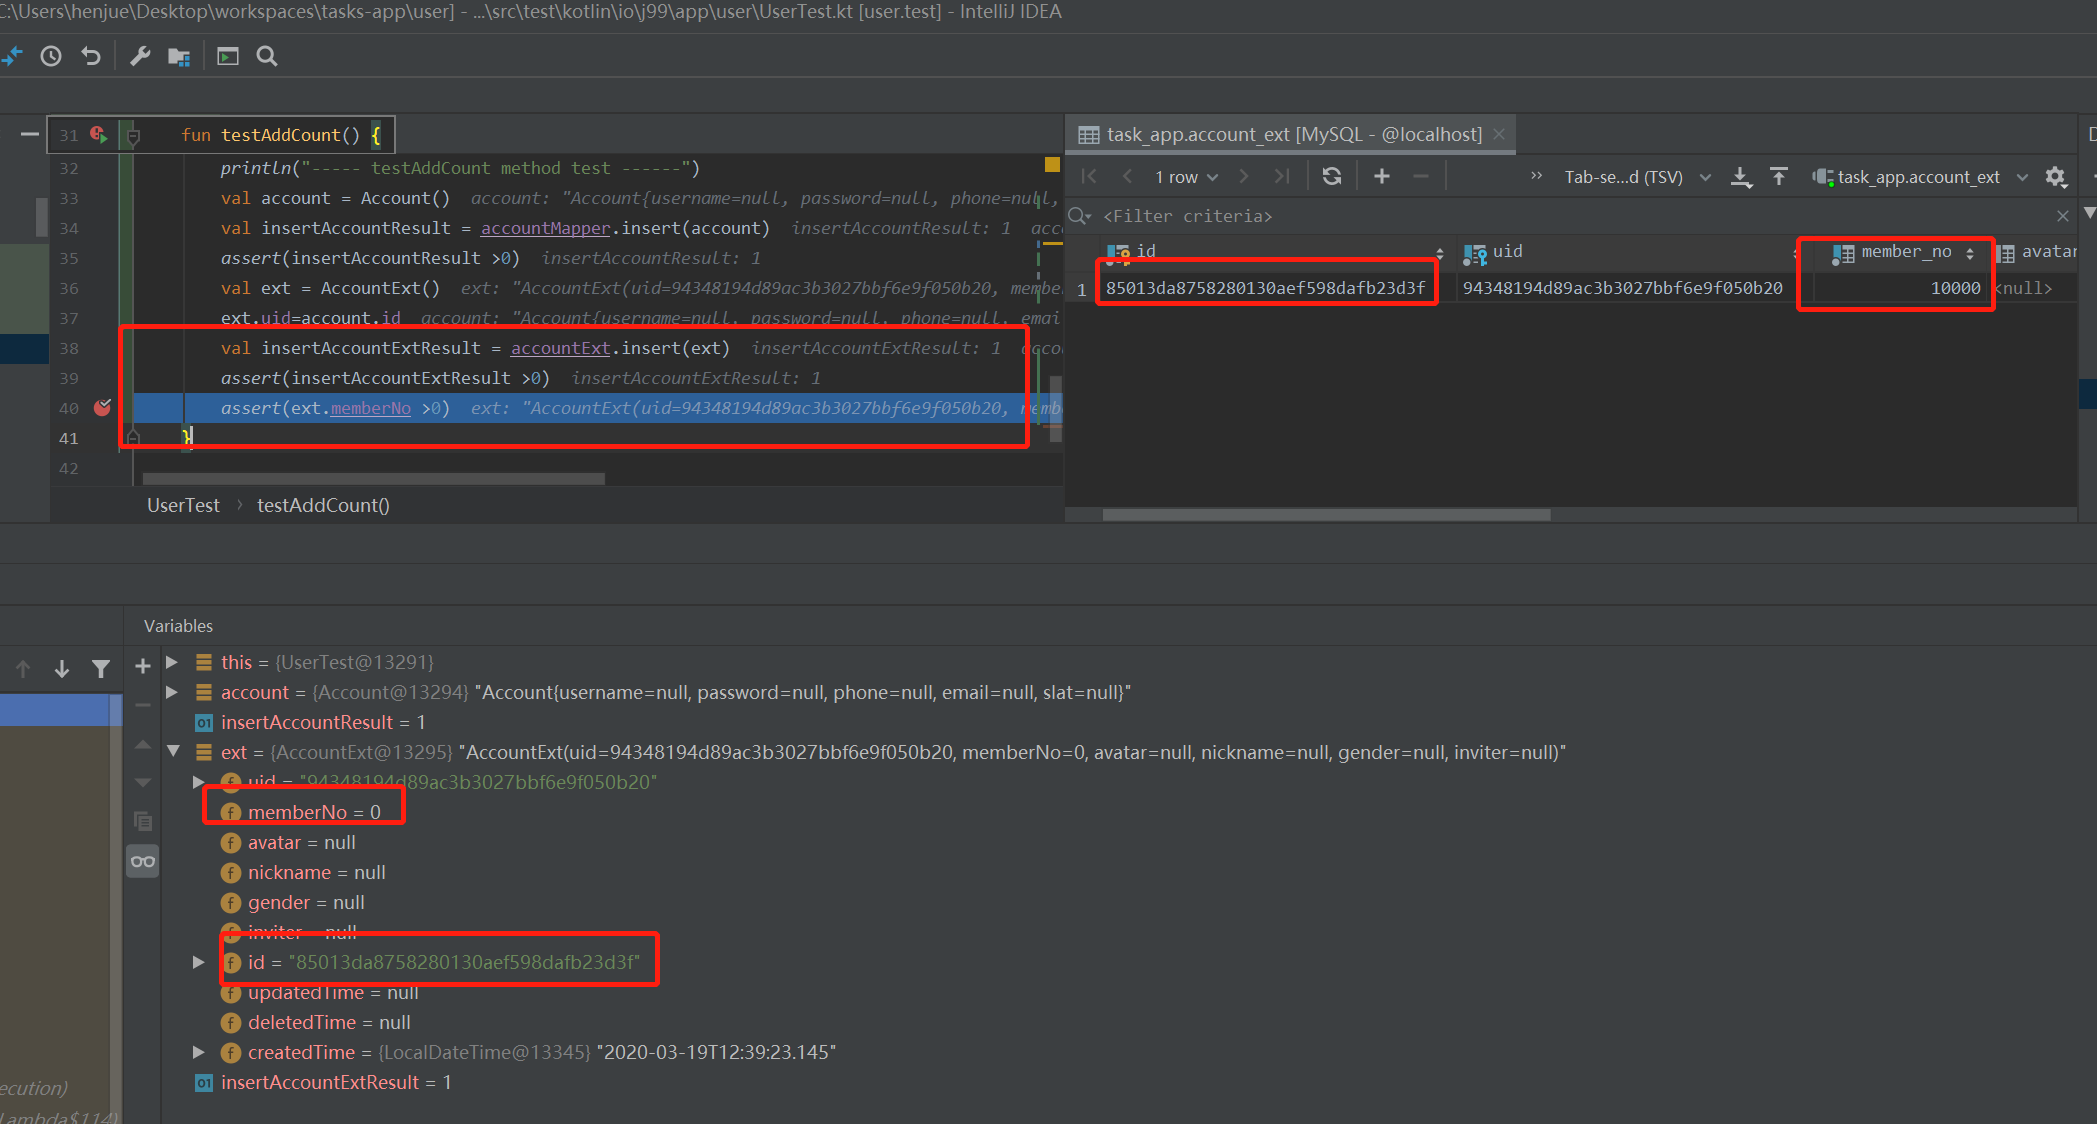Open the history clock icon in toolbar
This screenshot has width=2097, height=1124.
[x=51, y=57]
